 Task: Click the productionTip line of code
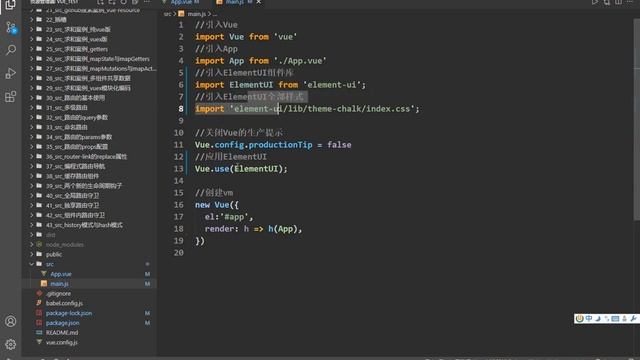point(273,145)
